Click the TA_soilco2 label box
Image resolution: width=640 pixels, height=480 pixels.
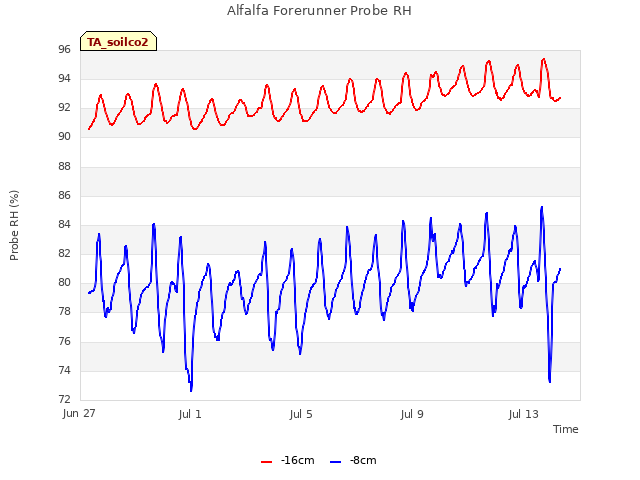pyautogui.click(x=118, y=41)
